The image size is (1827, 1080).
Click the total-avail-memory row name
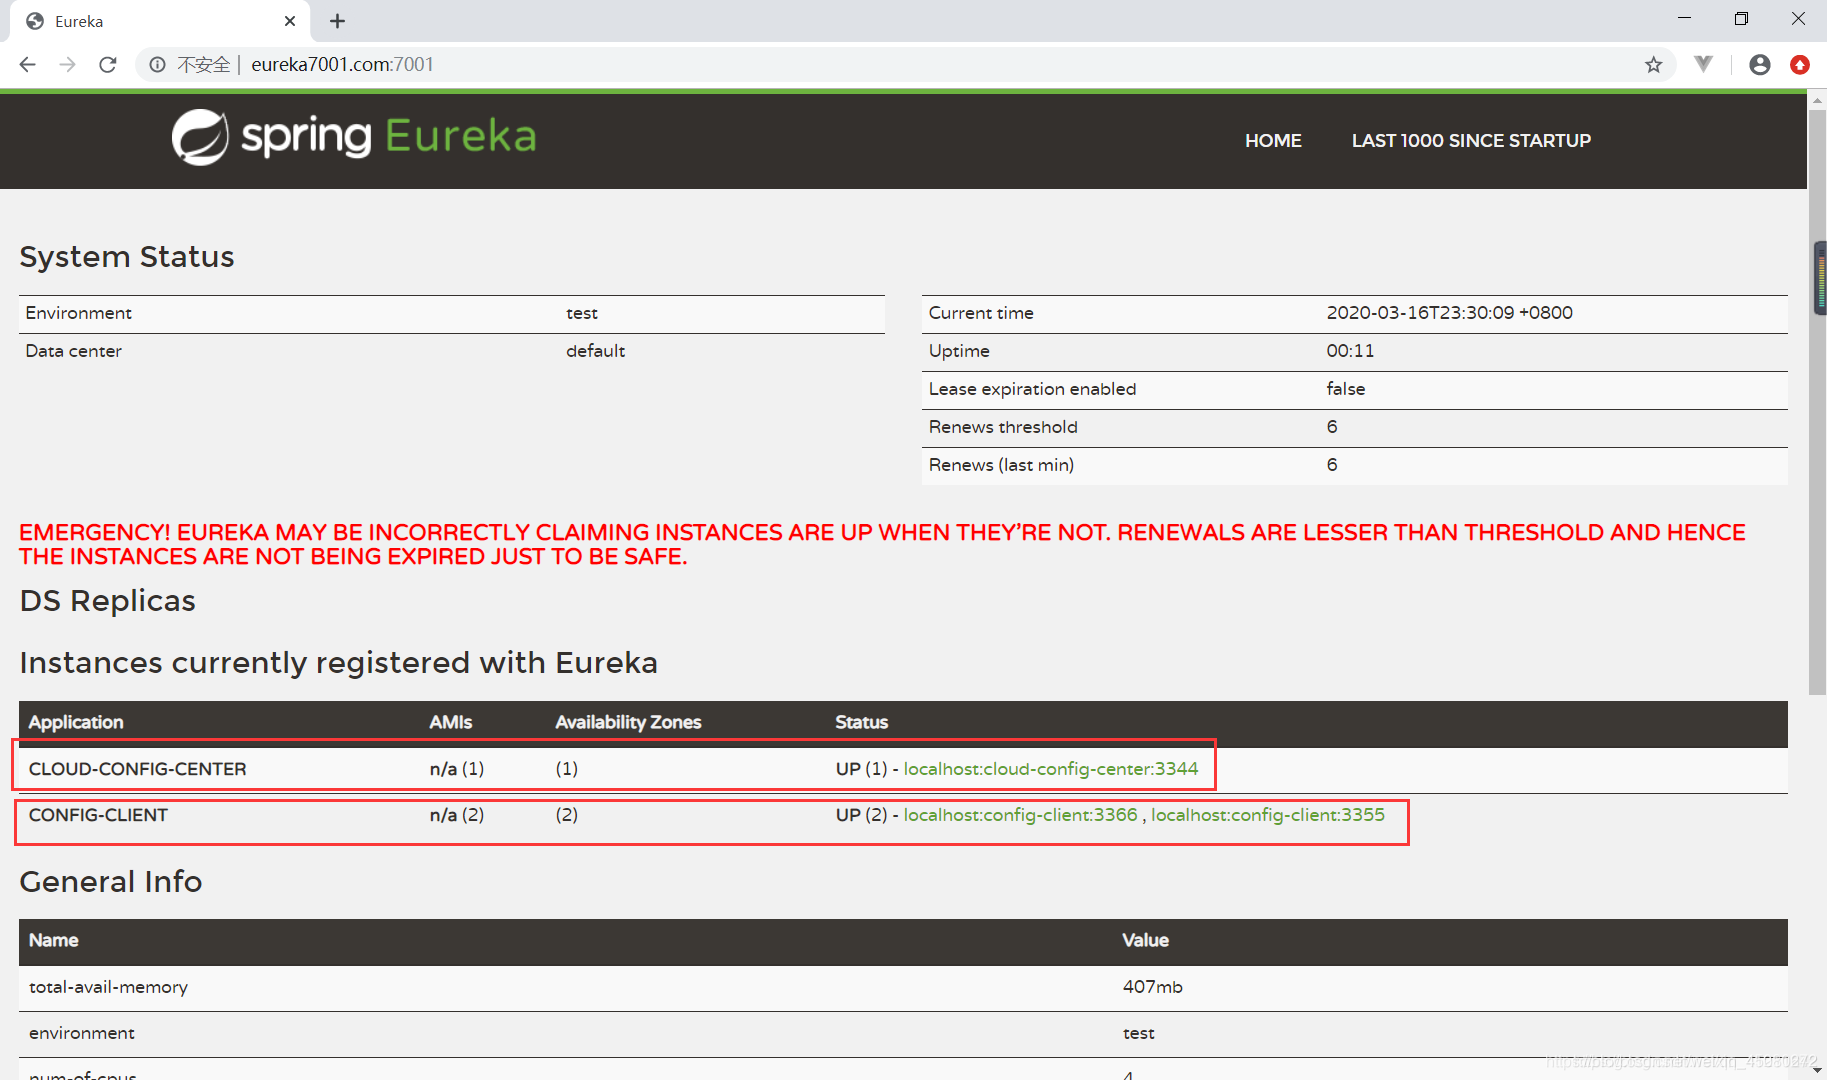pyautogui.click(x=108, y=987)
